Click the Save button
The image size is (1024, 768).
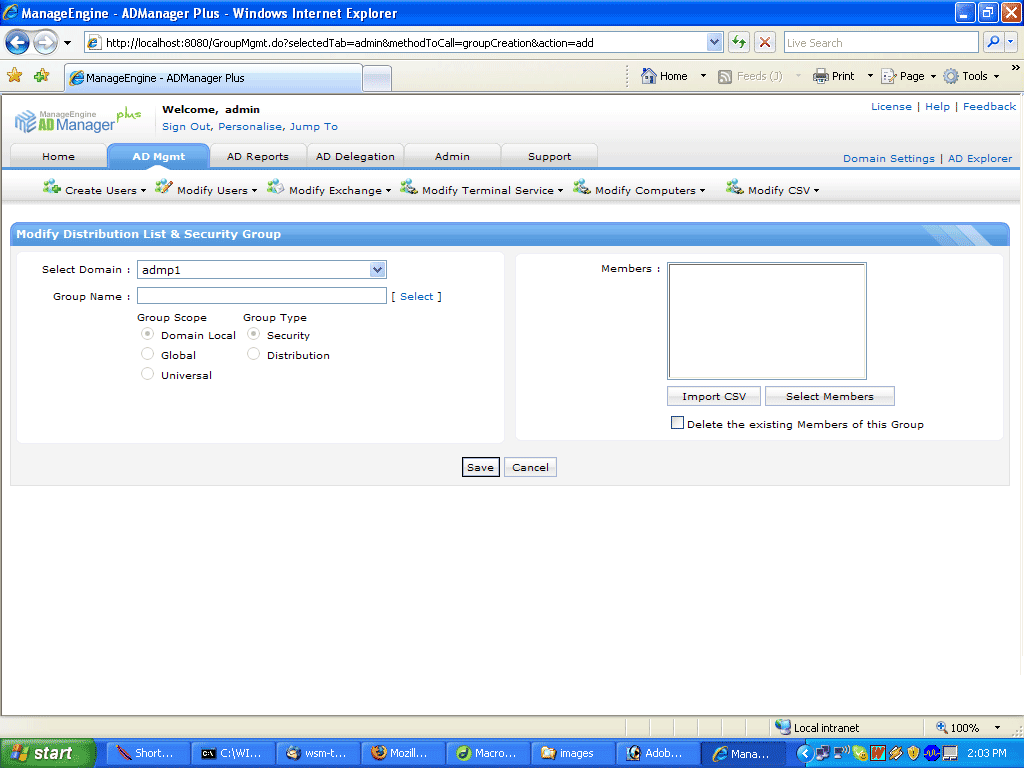tap(481, 468)
